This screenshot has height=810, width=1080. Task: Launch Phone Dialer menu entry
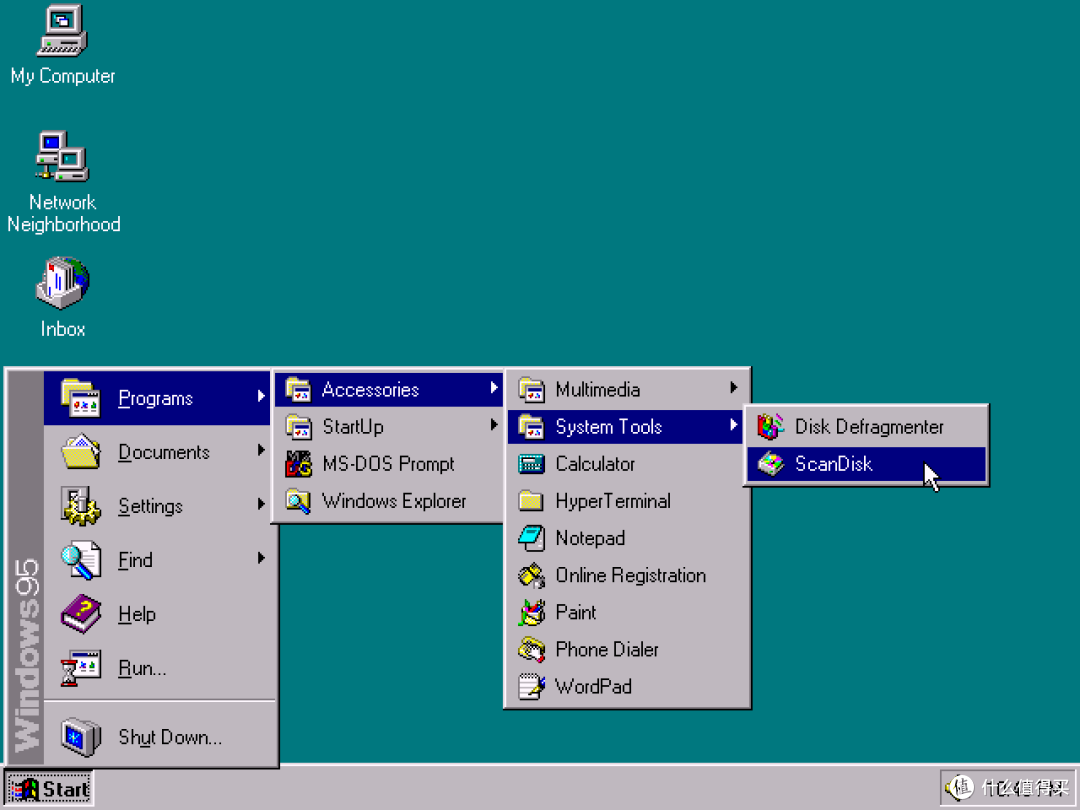[x=627, y=650]
